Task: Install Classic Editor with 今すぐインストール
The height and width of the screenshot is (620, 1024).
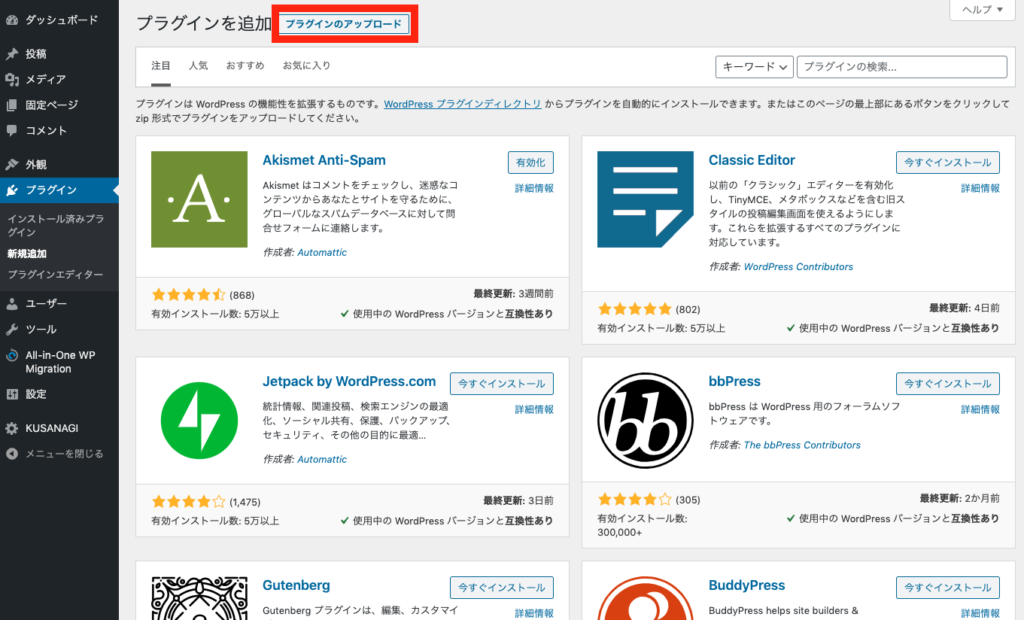Action: pyautogui.click(x=947, y=163)
